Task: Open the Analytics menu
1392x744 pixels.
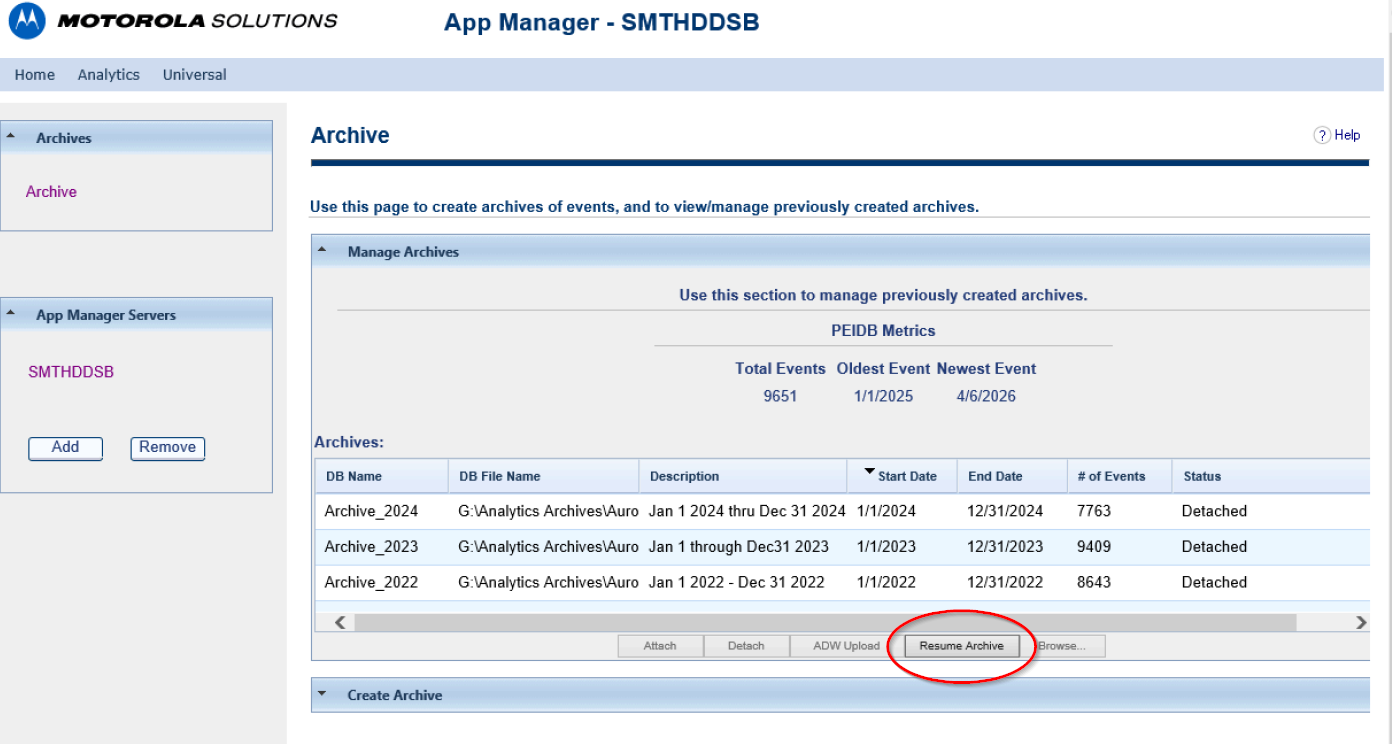Action: 109,75
